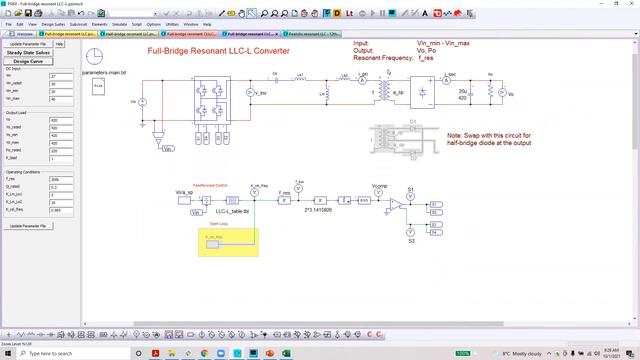Click the diode element in bottom toolbar
Screen dimensions: 640x360
coord(51,335)
